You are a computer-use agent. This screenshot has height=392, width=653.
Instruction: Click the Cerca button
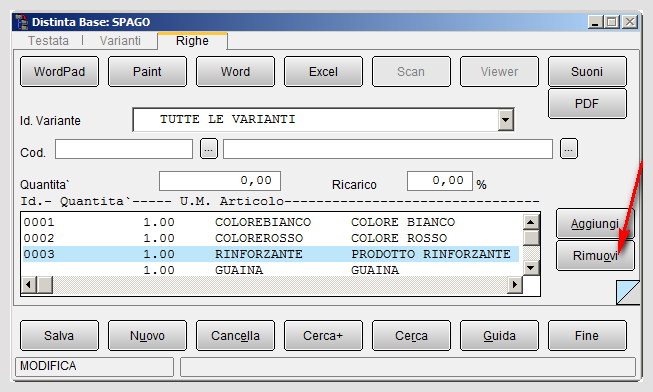click(411, 335)
